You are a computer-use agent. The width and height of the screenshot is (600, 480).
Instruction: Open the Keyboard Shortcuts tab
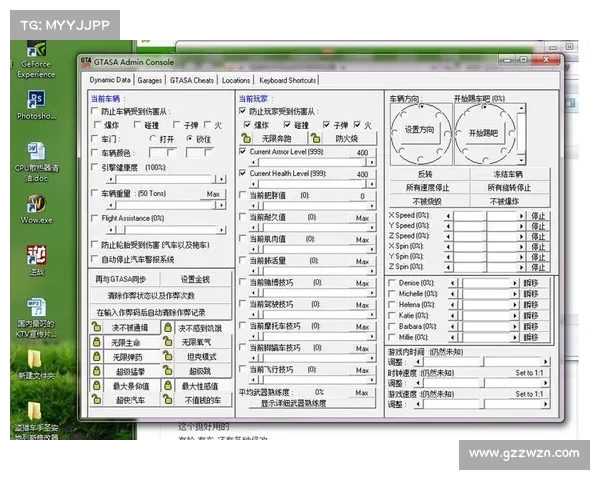(x=287, y=80)
